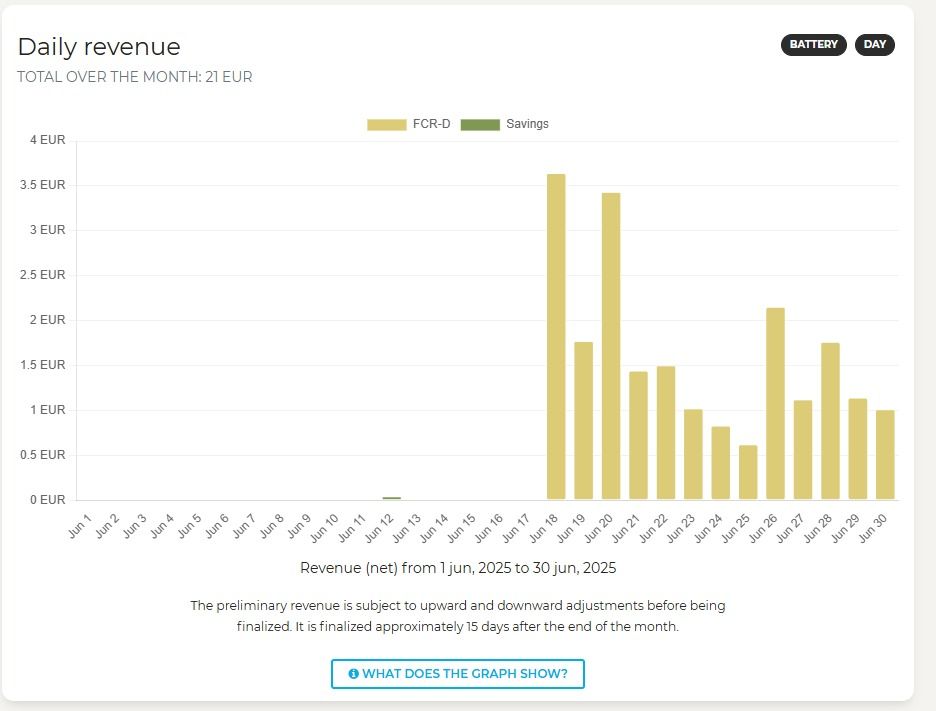Click the Jun 25 revenue bar
Viewport: 936px width, 711px height.
(x=748, y=472)
